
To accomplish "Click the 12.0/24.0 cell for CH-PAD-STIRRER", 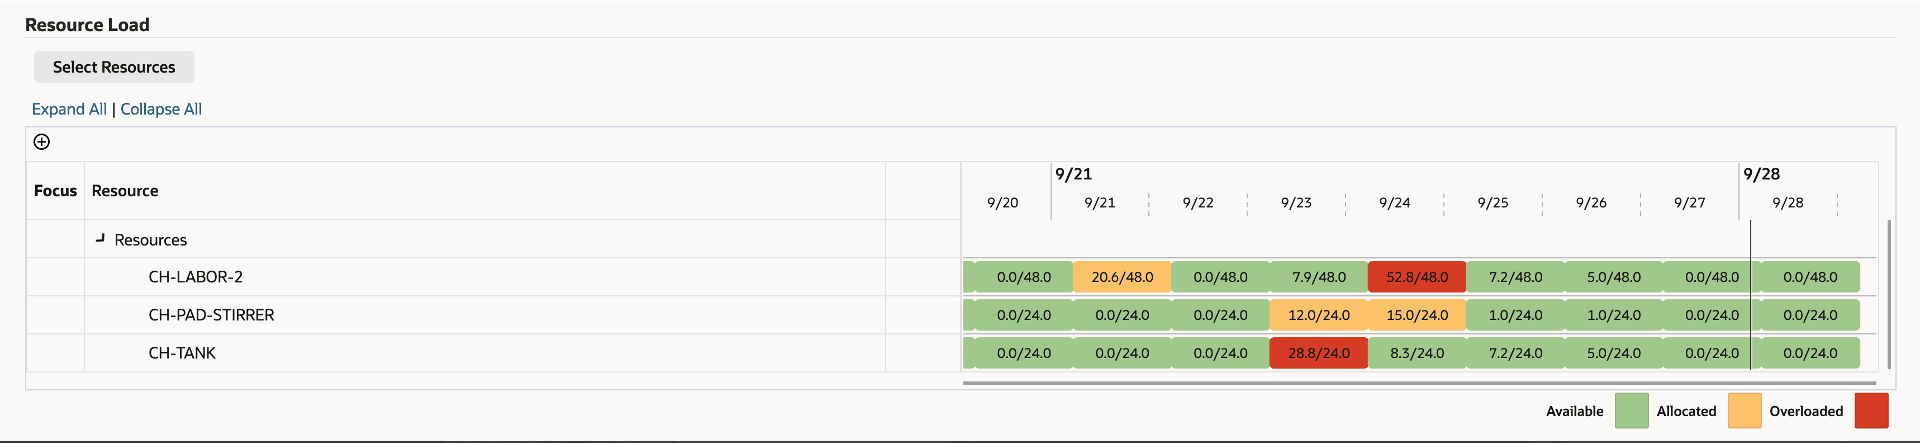I will tap(1318, 315).
